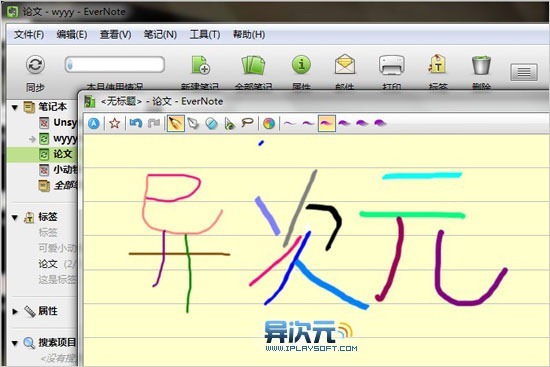Click the note window's EverNote icon
This screenshot has height=367, width=550.
[90, 102]
